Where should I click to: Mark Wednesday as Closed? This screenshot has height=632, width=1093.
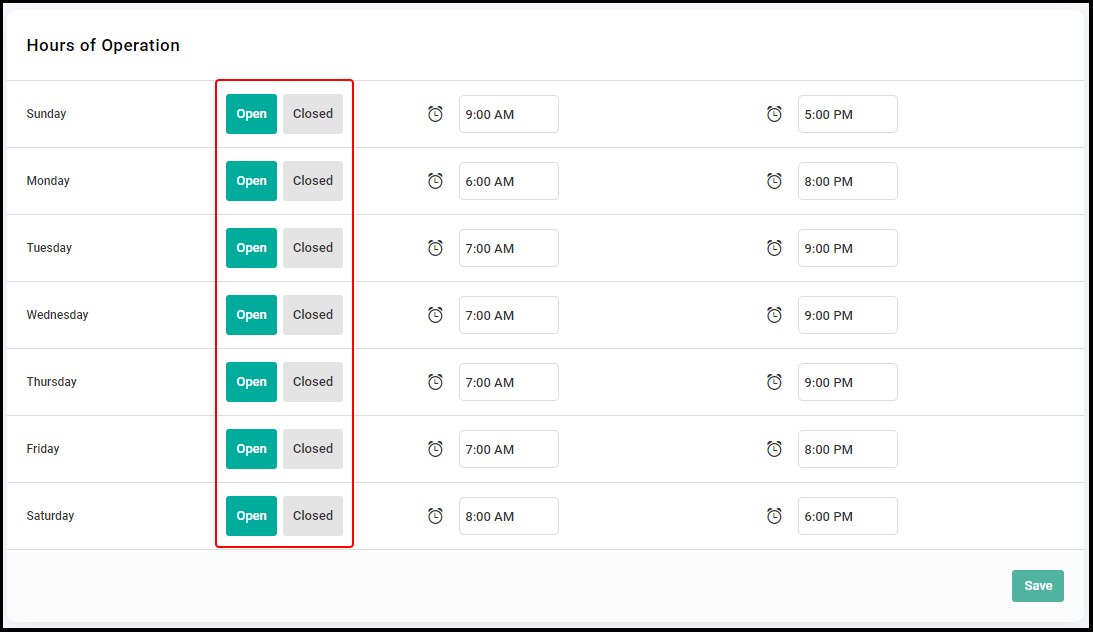click(313, 314)
